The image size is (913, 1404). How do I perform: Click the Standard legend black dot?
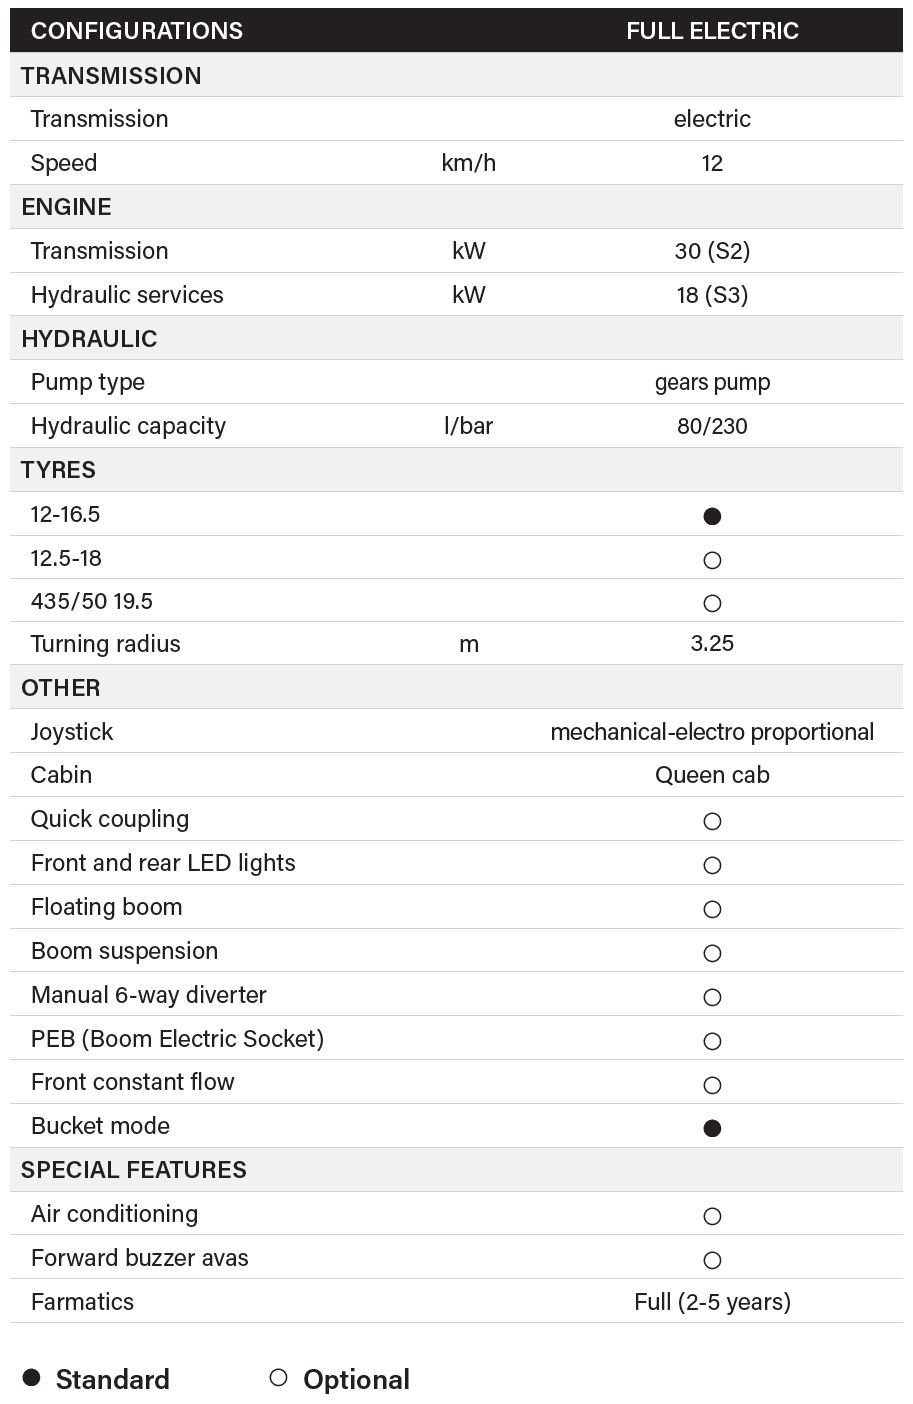(x=32, y=1377)
